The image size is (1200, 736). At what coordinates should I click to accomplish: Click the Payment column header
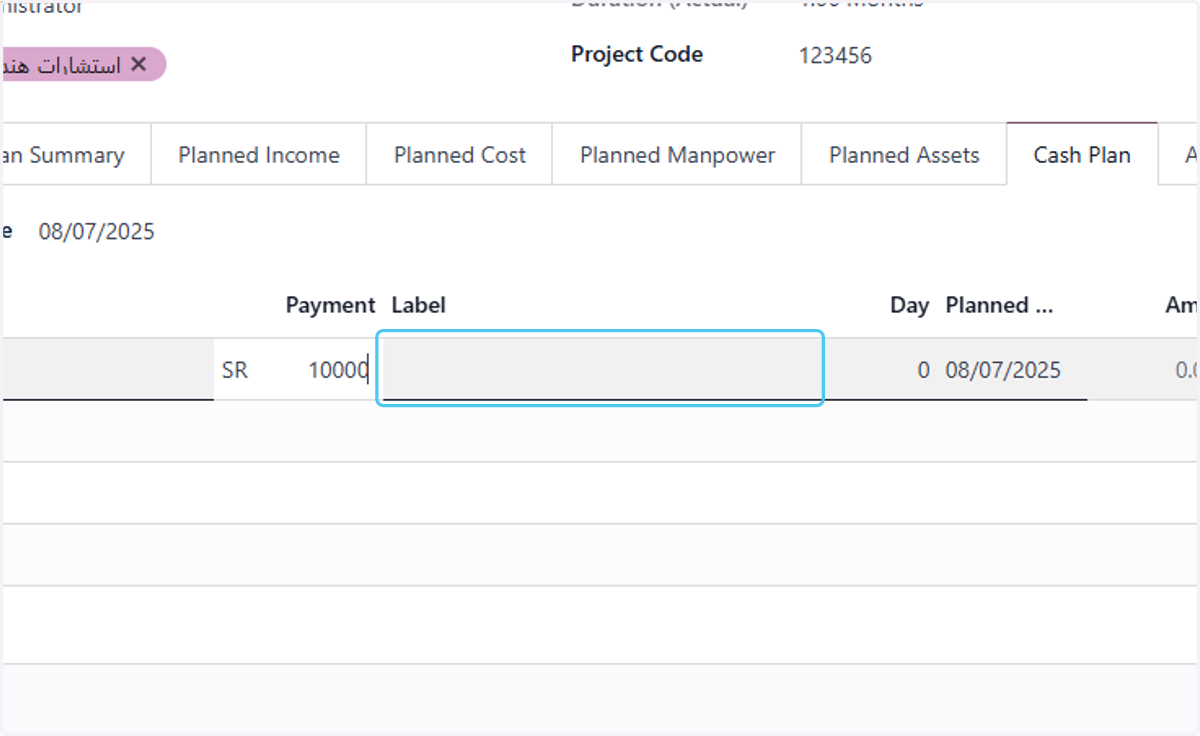pyautogui.click(x=330, y=305)
